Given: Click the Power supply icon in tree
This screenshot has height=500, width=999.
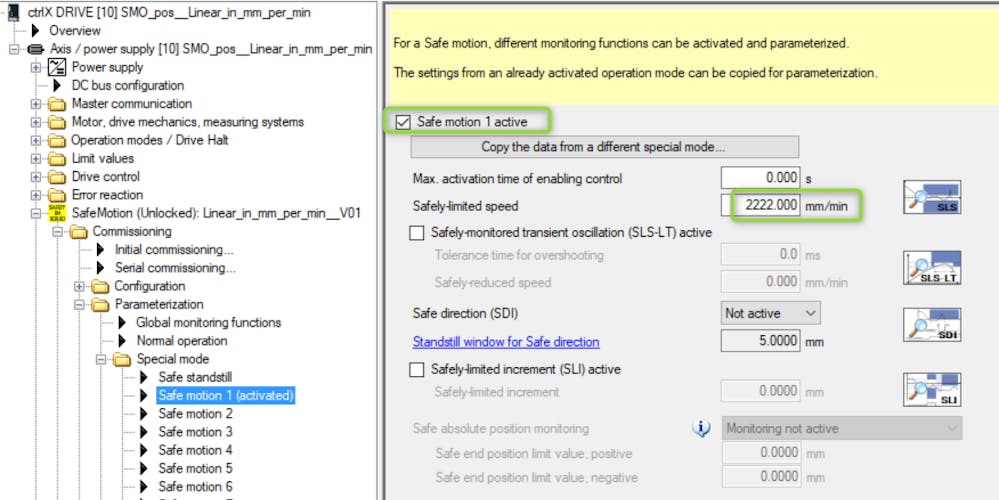Looking at the screenshot, I should 57,67.
